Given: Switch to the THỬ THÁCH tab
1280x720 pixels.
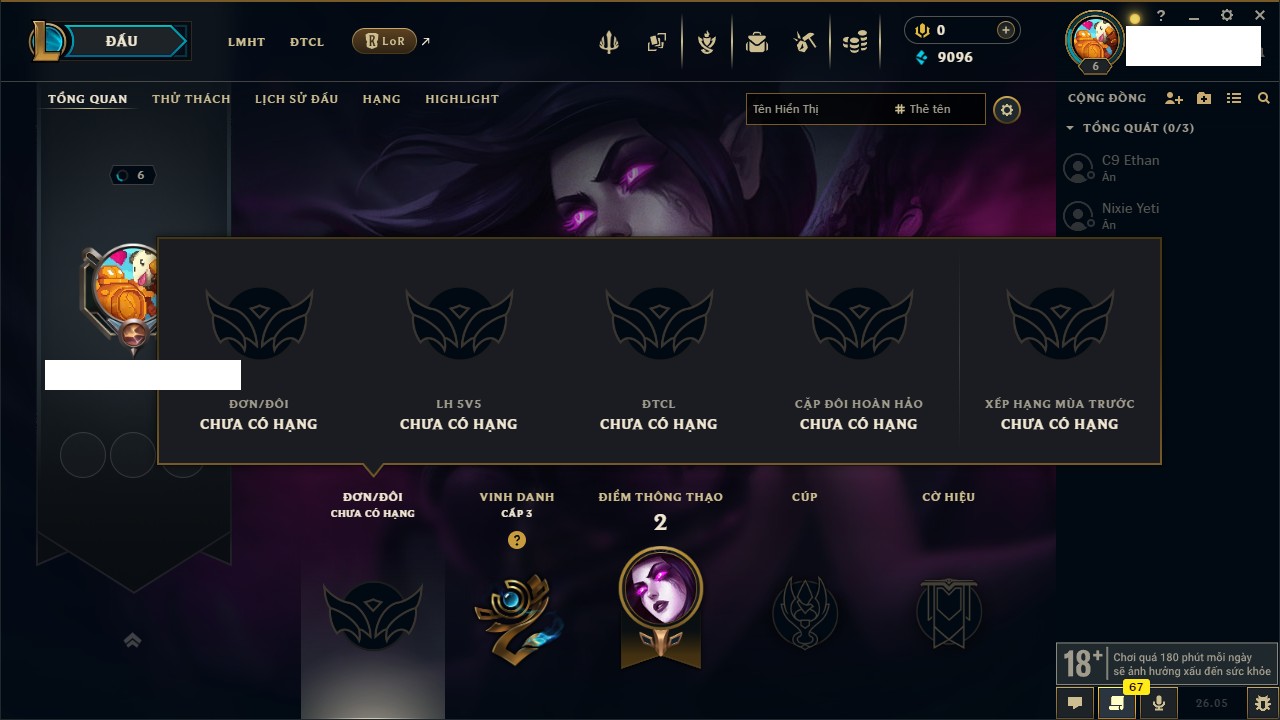Looking at the screenshot, I should tap(191, 99).
